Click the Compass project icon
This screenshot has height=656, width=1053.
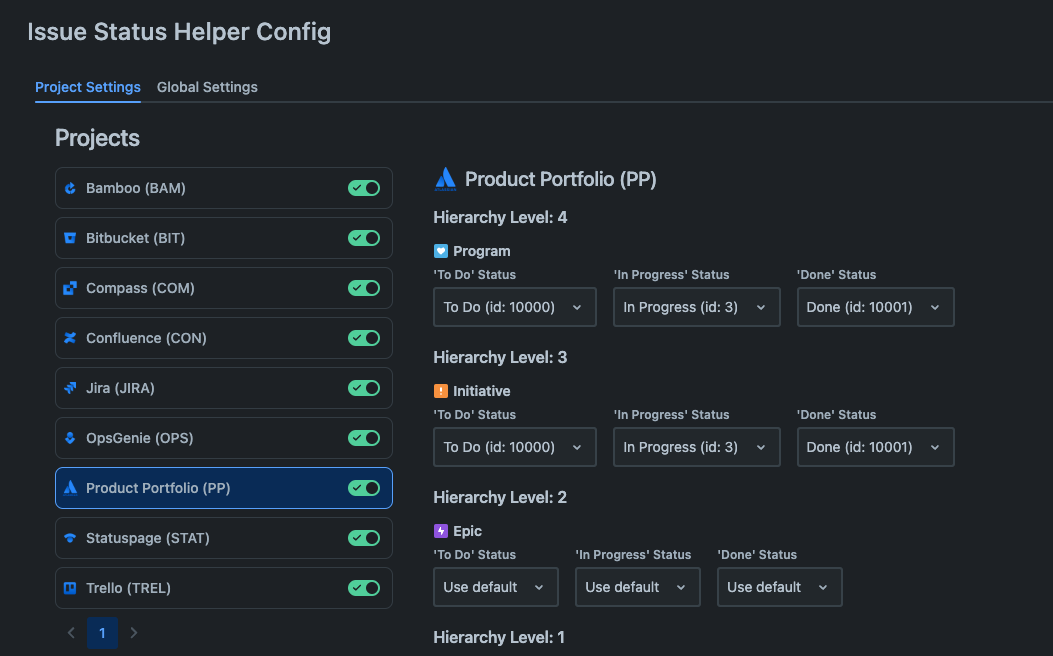[70, 288]
